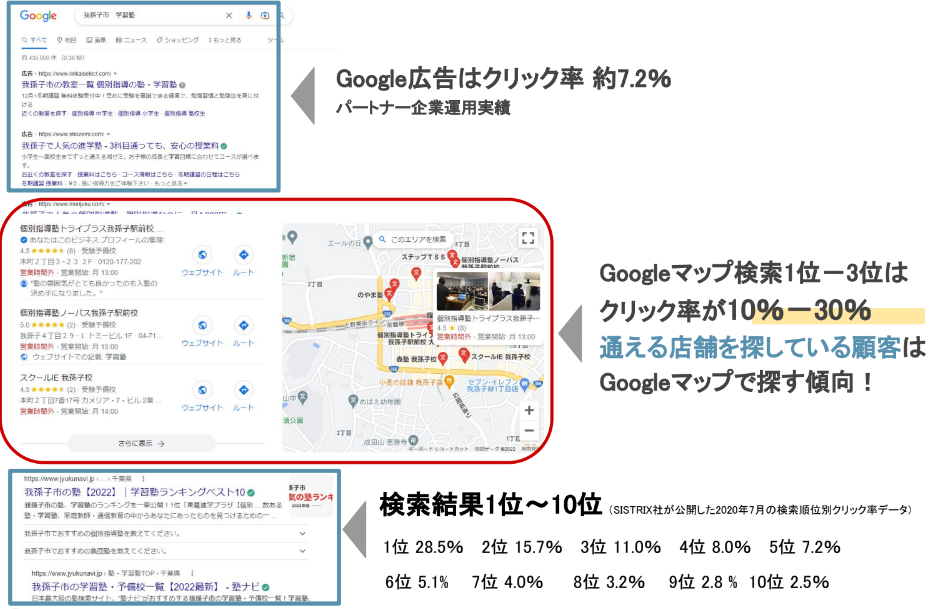Open sitelink 個別指導 高校生
This screenshot has width=935, height=609.
pyautogui.click(x=184, y=113)
